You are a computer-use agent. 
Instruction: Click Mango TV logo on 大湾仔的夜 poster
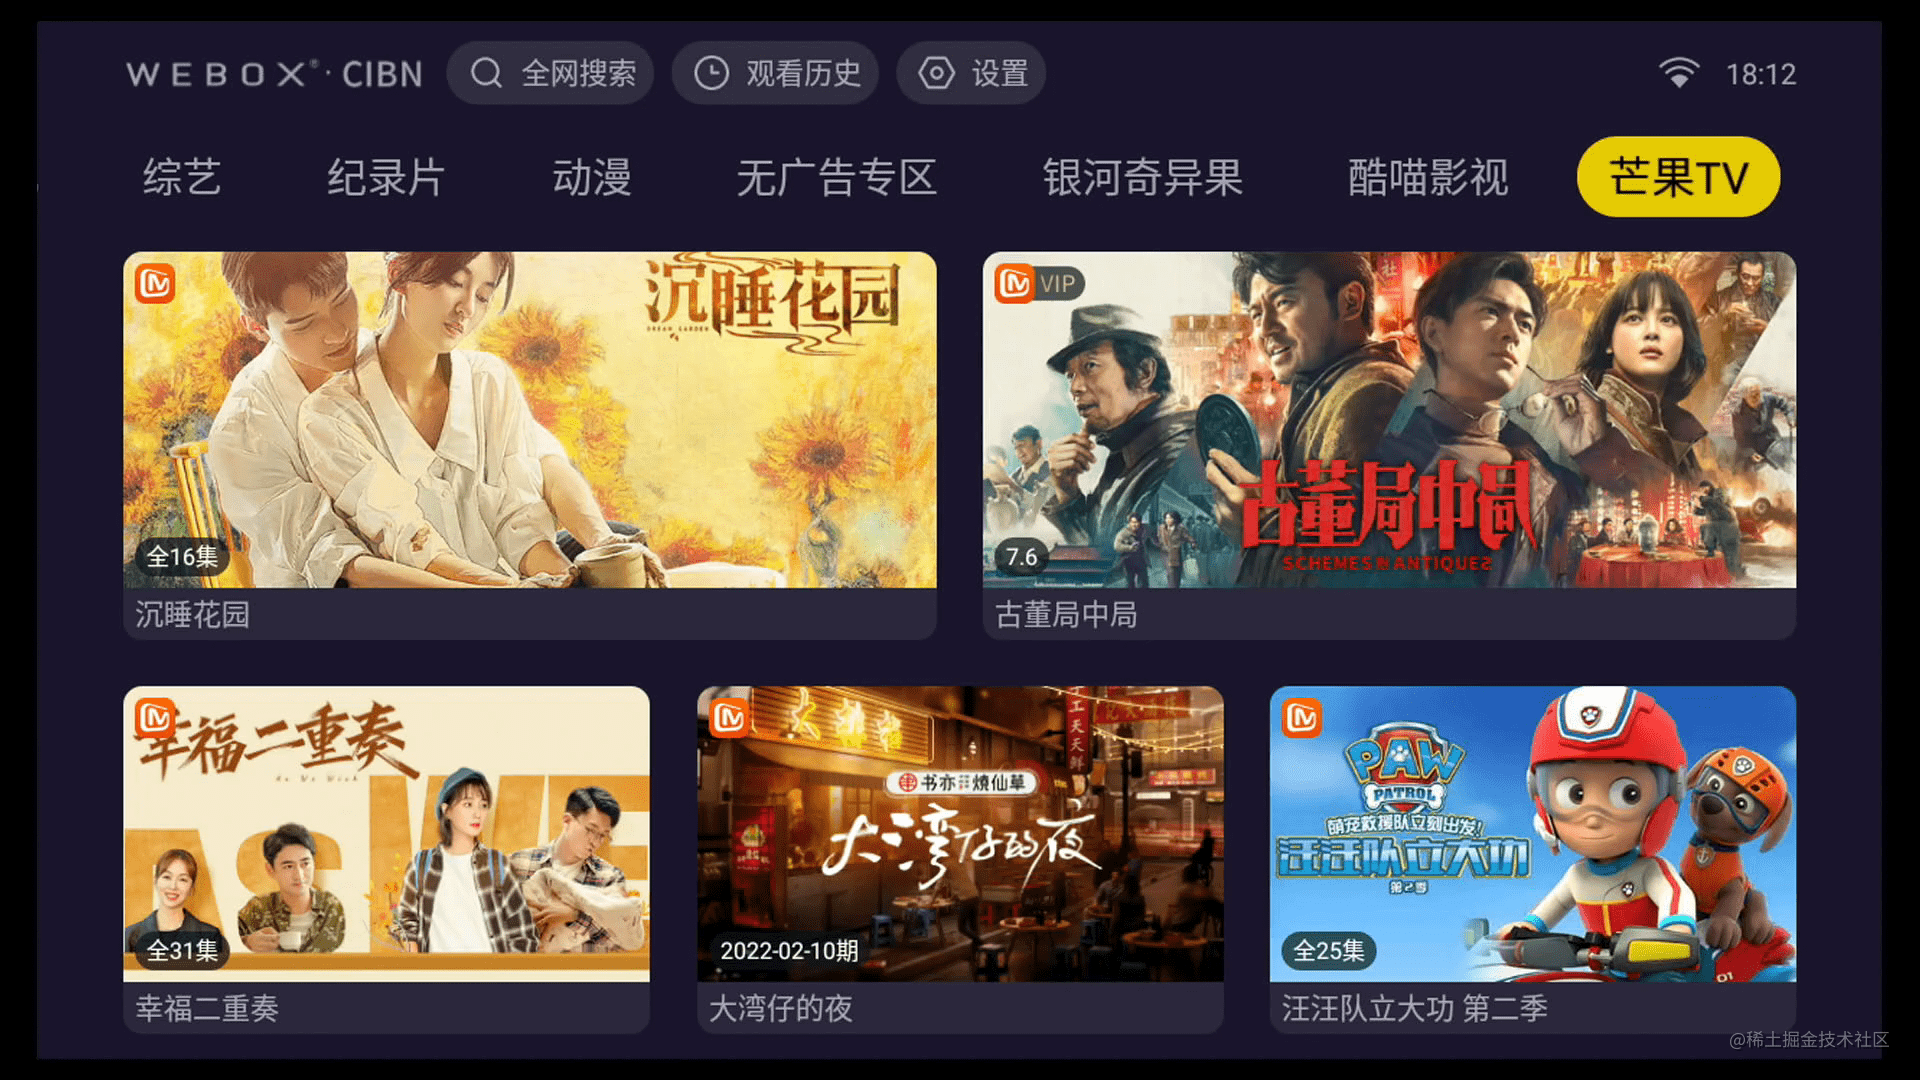click(729, 718)
